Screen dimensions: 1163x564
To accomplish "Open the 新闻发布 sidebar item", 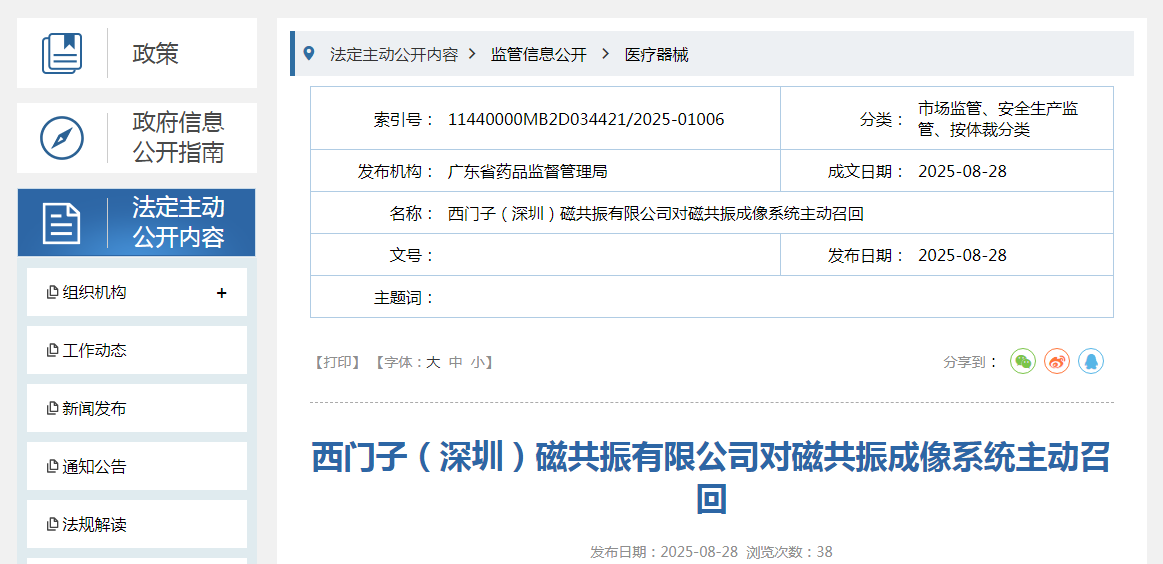I will pyautogui.click(x=95, y=409).
